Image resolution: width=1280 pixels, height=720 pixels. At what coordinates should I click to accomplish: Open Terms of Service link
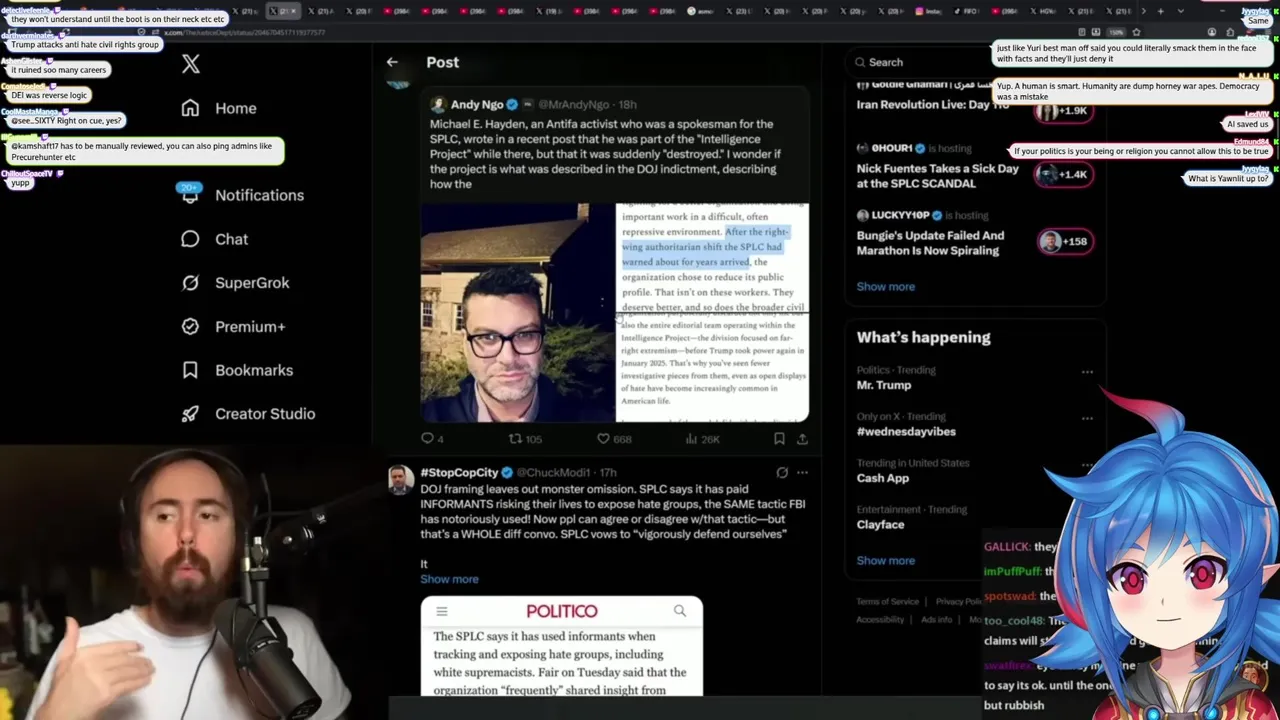tap(887, 601)
